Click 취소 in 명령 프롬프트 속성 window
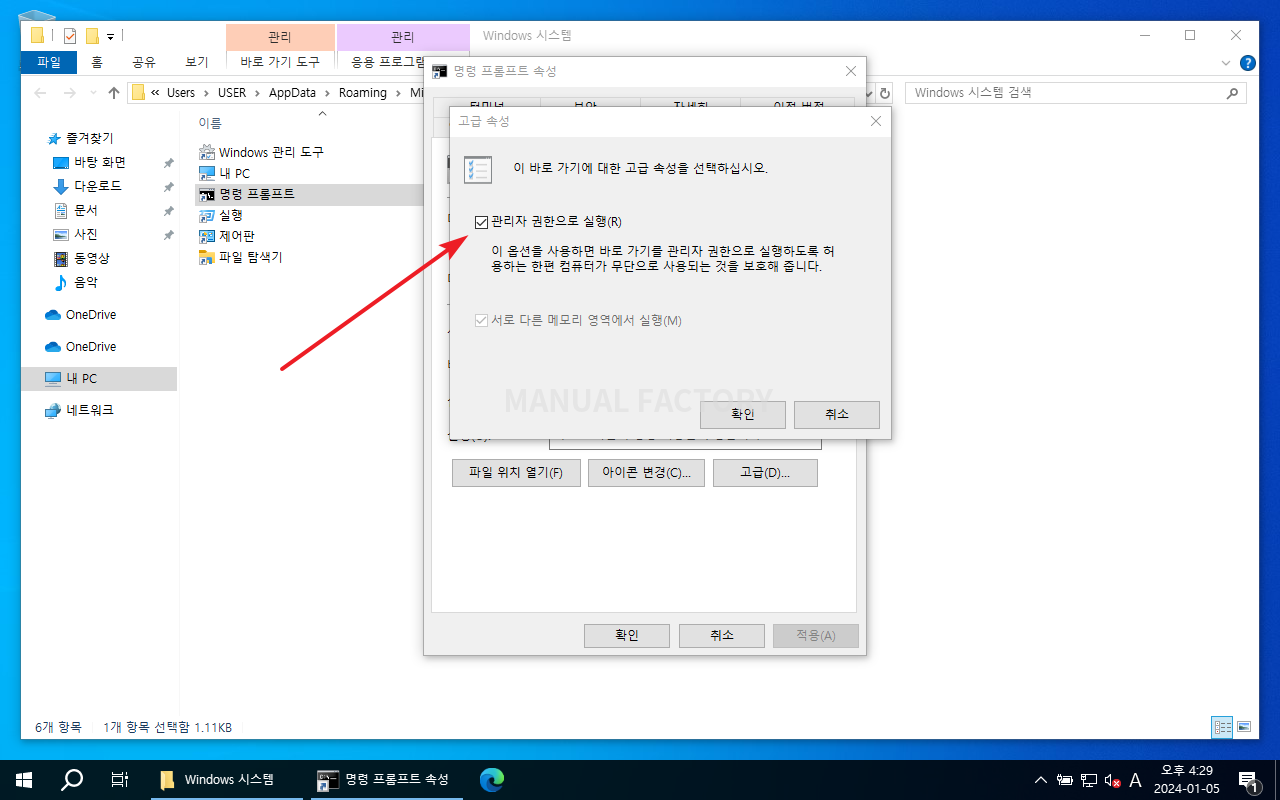This screenshot has height=800, width=1280. (x=721, y=635)
